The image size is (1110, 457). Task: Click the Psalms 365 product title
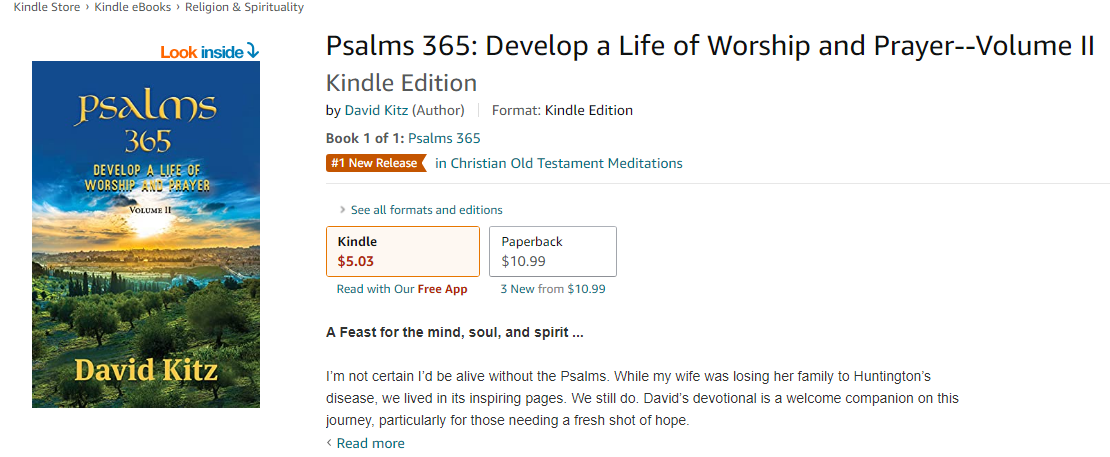tap(709, 47)
